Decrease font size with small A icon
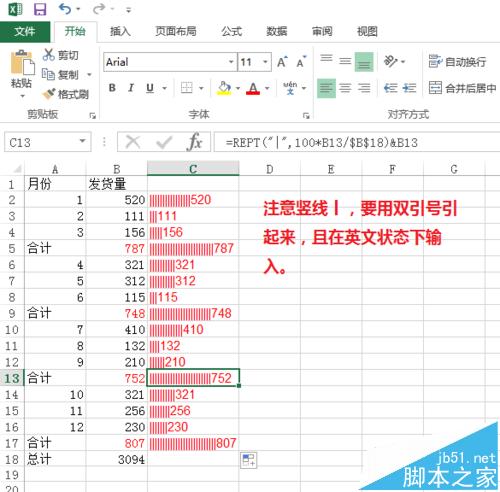Image resolution: width=500 pixels, height=492 pixels. 301,62
